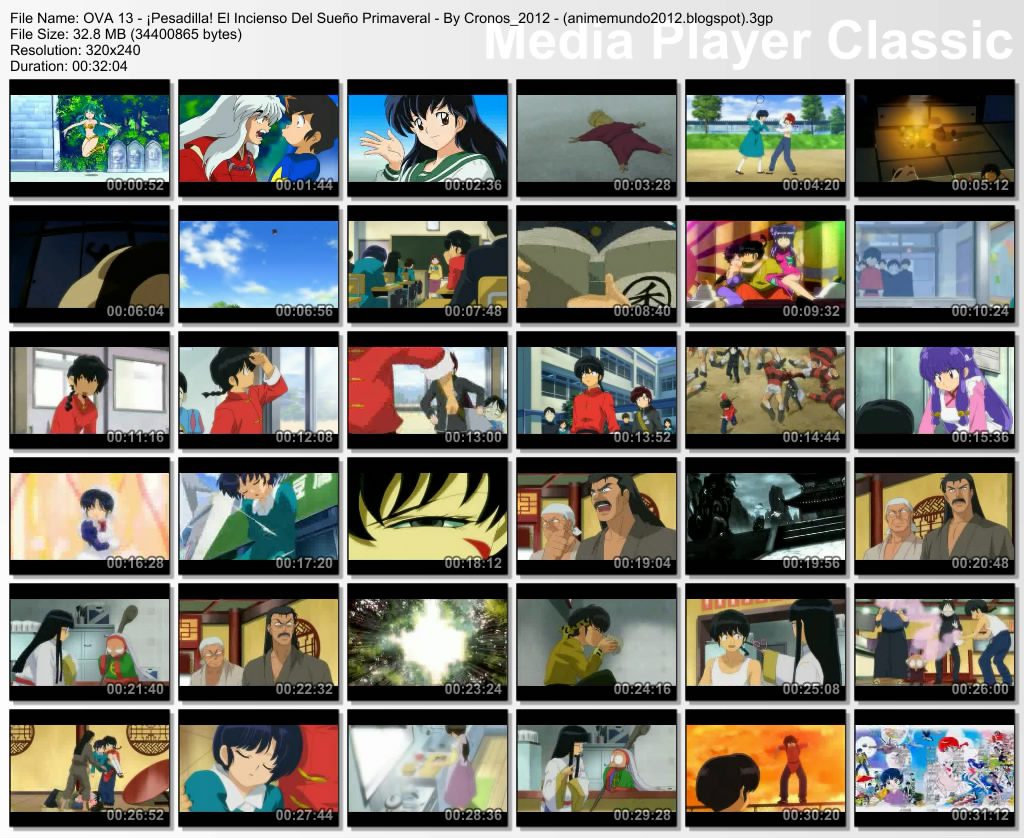This screenshot has width=1024, height=838.
Task: Open the thumbnail at 00:09:32
Action: (x=765, y=264)
